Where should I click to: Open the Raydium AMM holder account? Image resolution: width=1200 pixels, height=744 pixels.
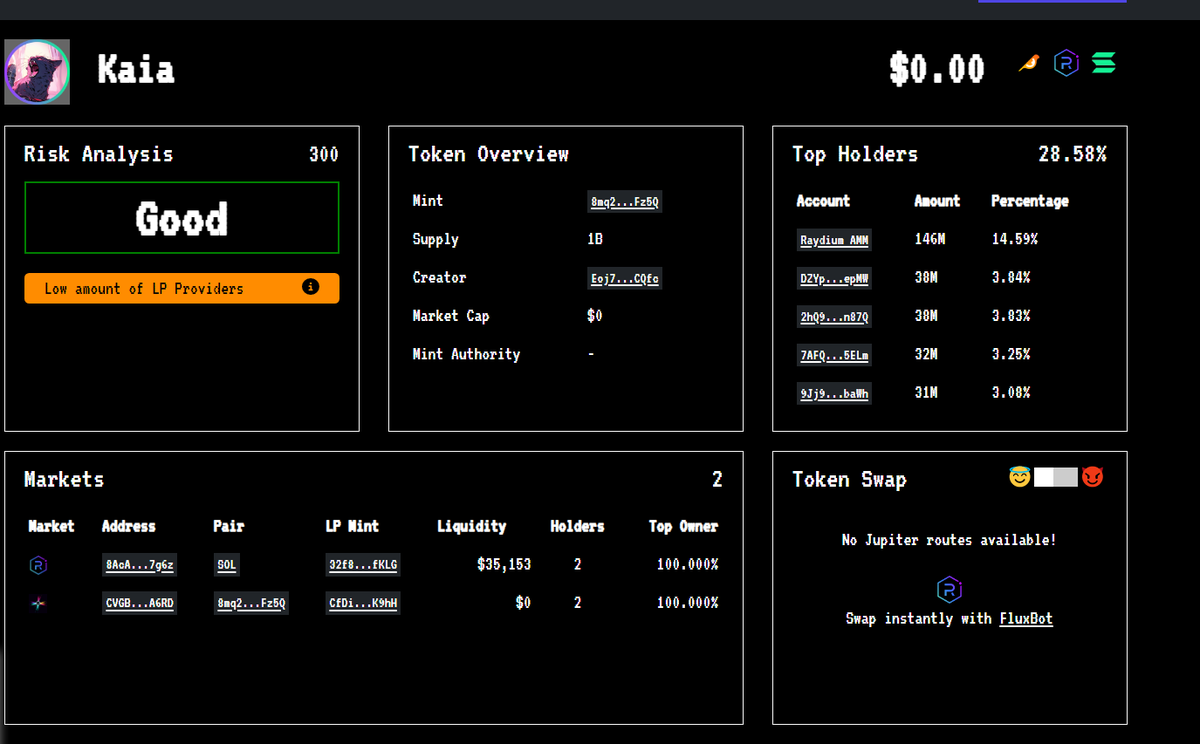point(834,240)
